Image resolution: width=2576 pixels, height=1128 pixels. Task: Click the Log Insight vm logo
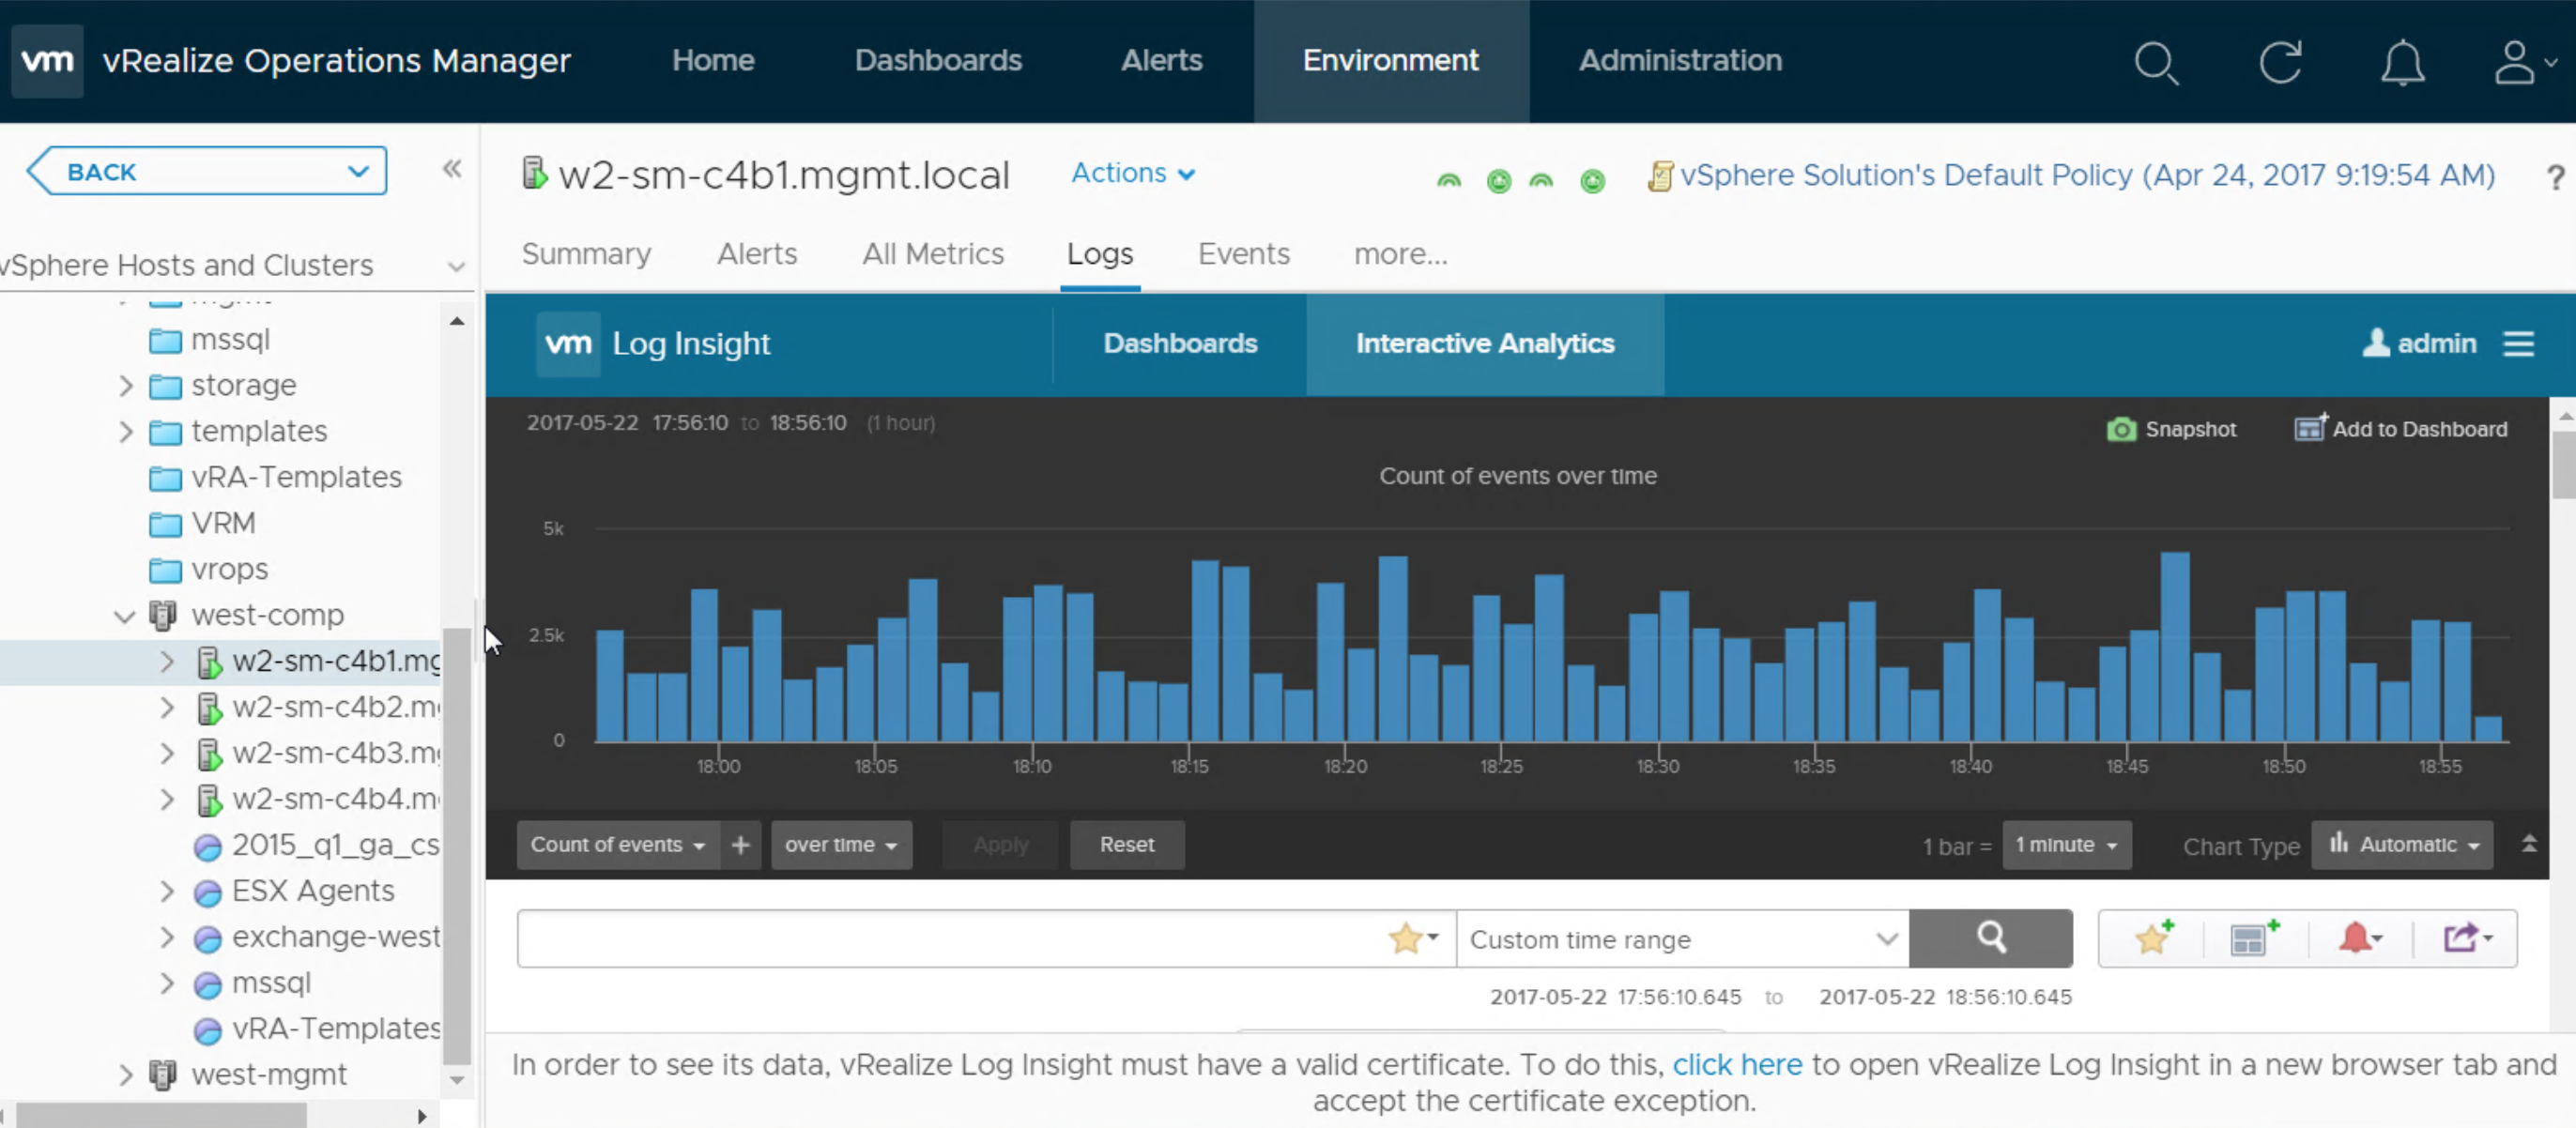coord(568,344)
